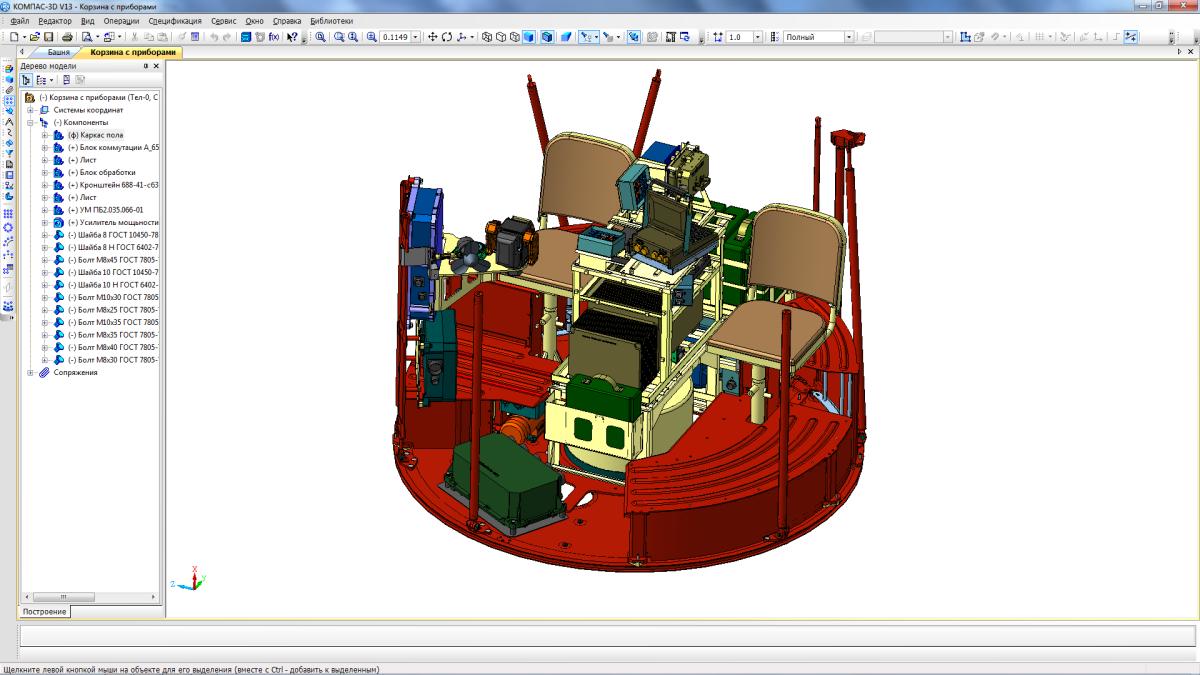Click the Open file icon
1200x675 pixels.
(x=34, y=37)
